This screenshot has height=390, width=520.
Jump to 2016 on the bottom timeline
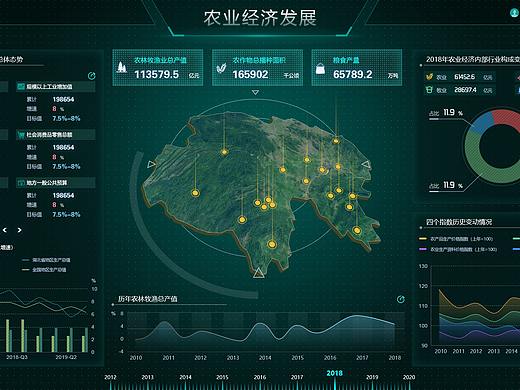(x=260, y=377)
